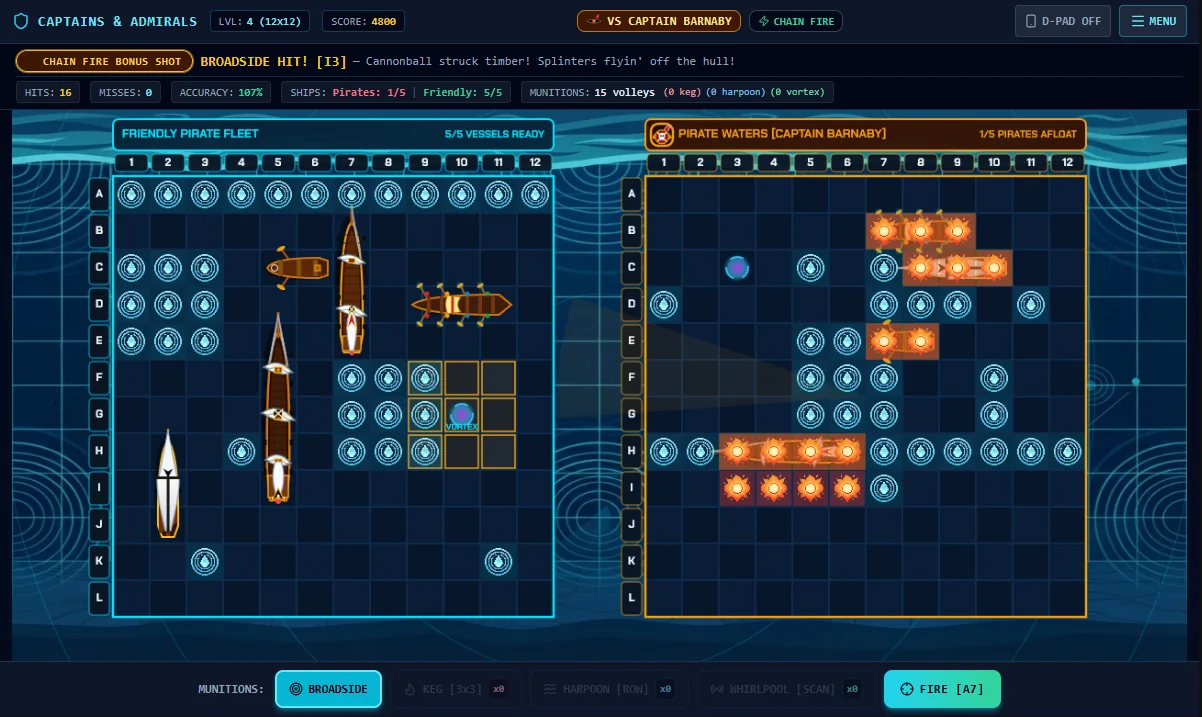Click the miss splash at Pirate Waters I7
The height and width of the screenshot is (717, 1202).
[x=884, y=489]
